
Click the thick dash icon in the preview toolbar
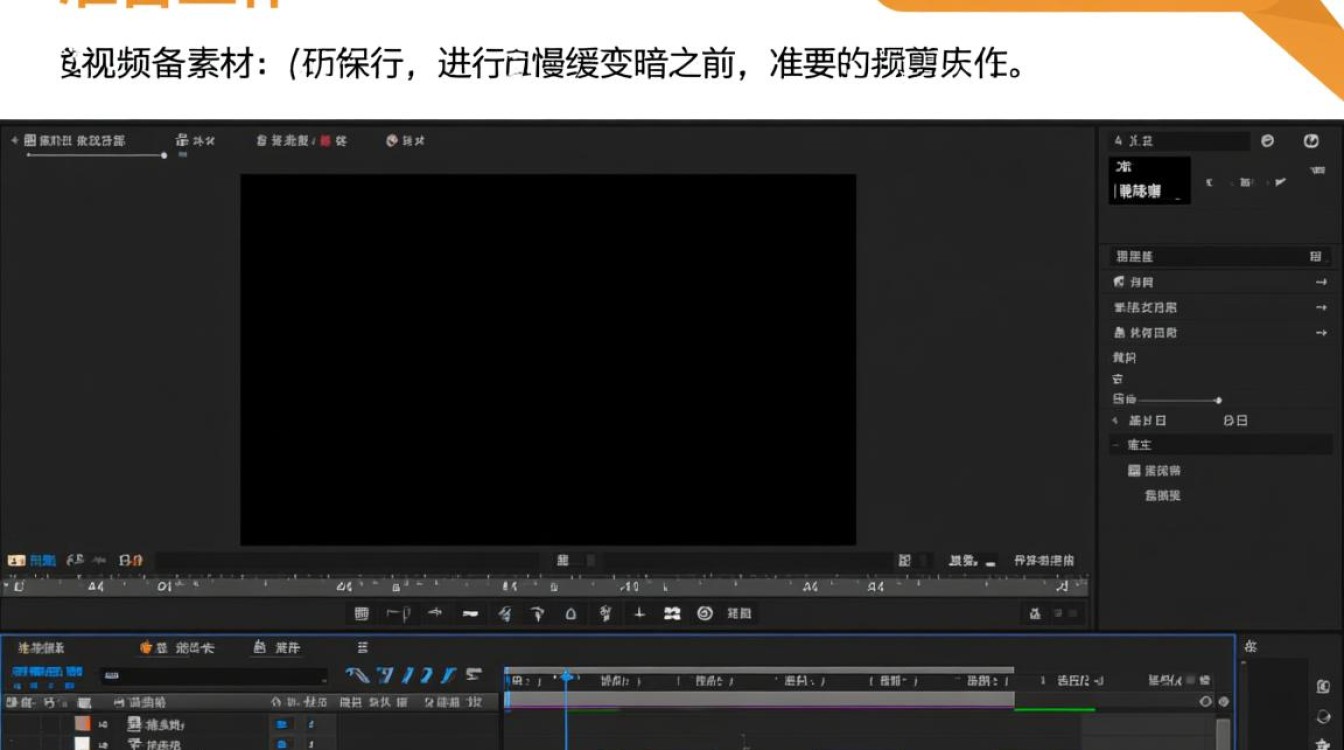click(470, 613)
